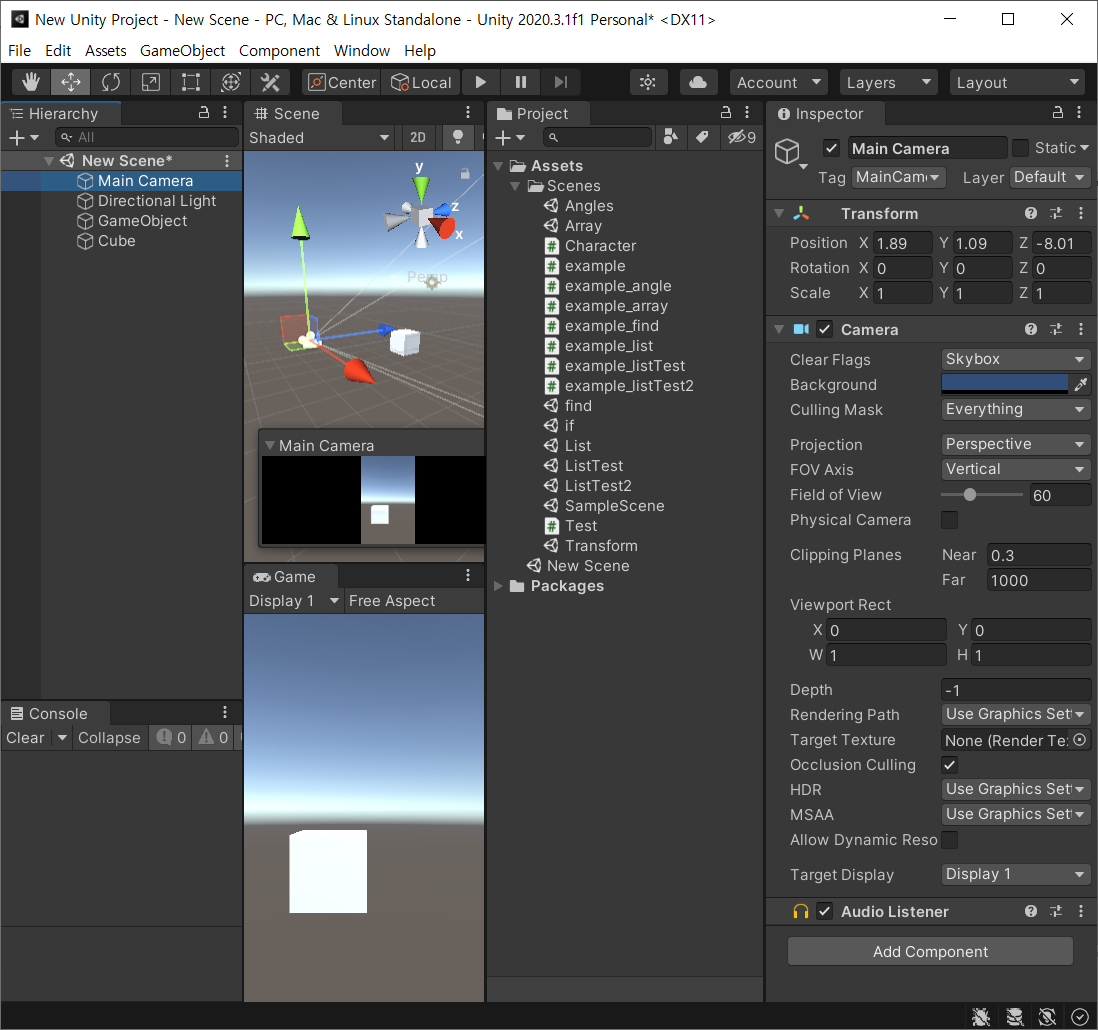
Task: Search by type icon in Project
Action: point(670,137)
